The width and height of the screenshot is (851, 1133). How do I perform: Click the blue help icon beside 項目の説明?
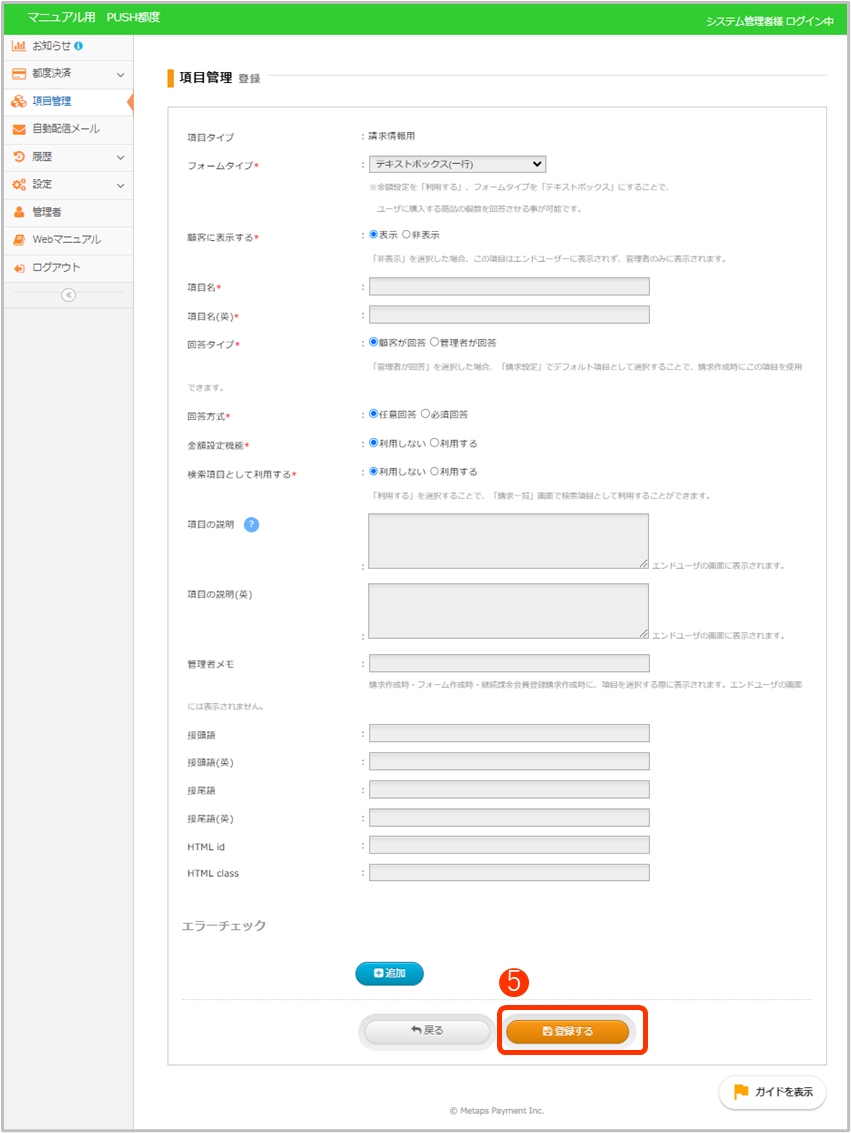pos(251,525)
